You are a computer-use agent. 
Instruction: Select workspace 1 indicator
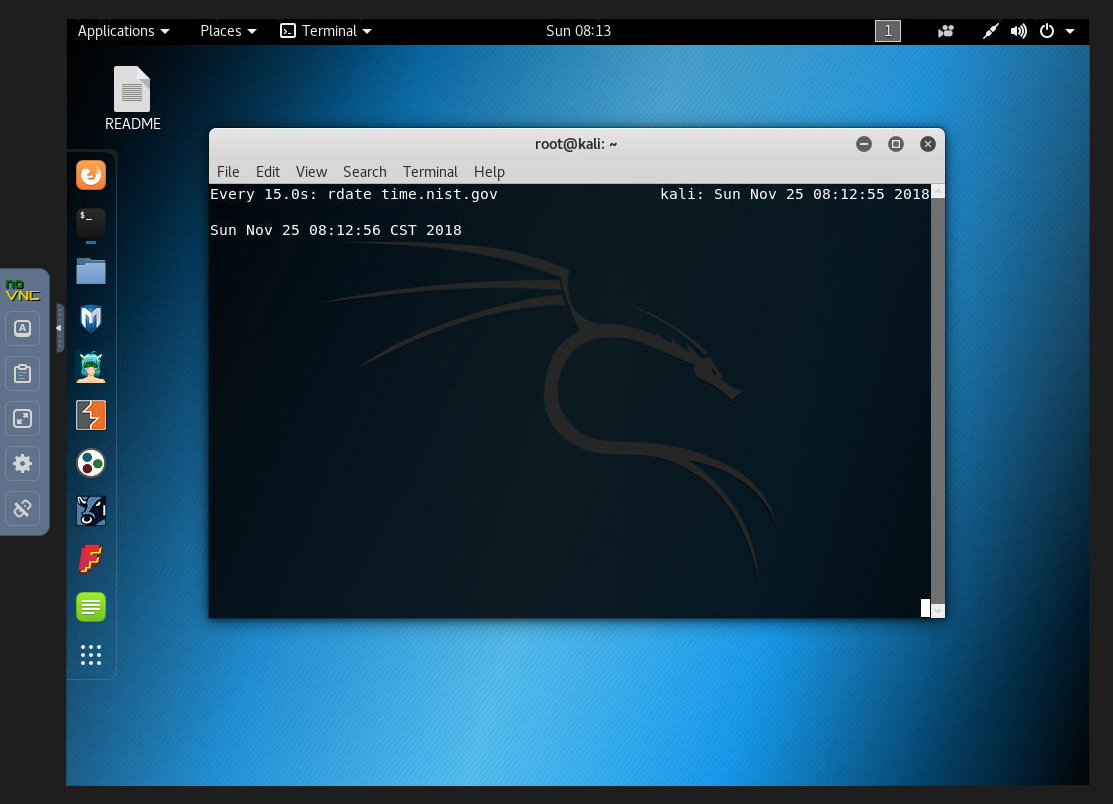click(x=888, y=31)
